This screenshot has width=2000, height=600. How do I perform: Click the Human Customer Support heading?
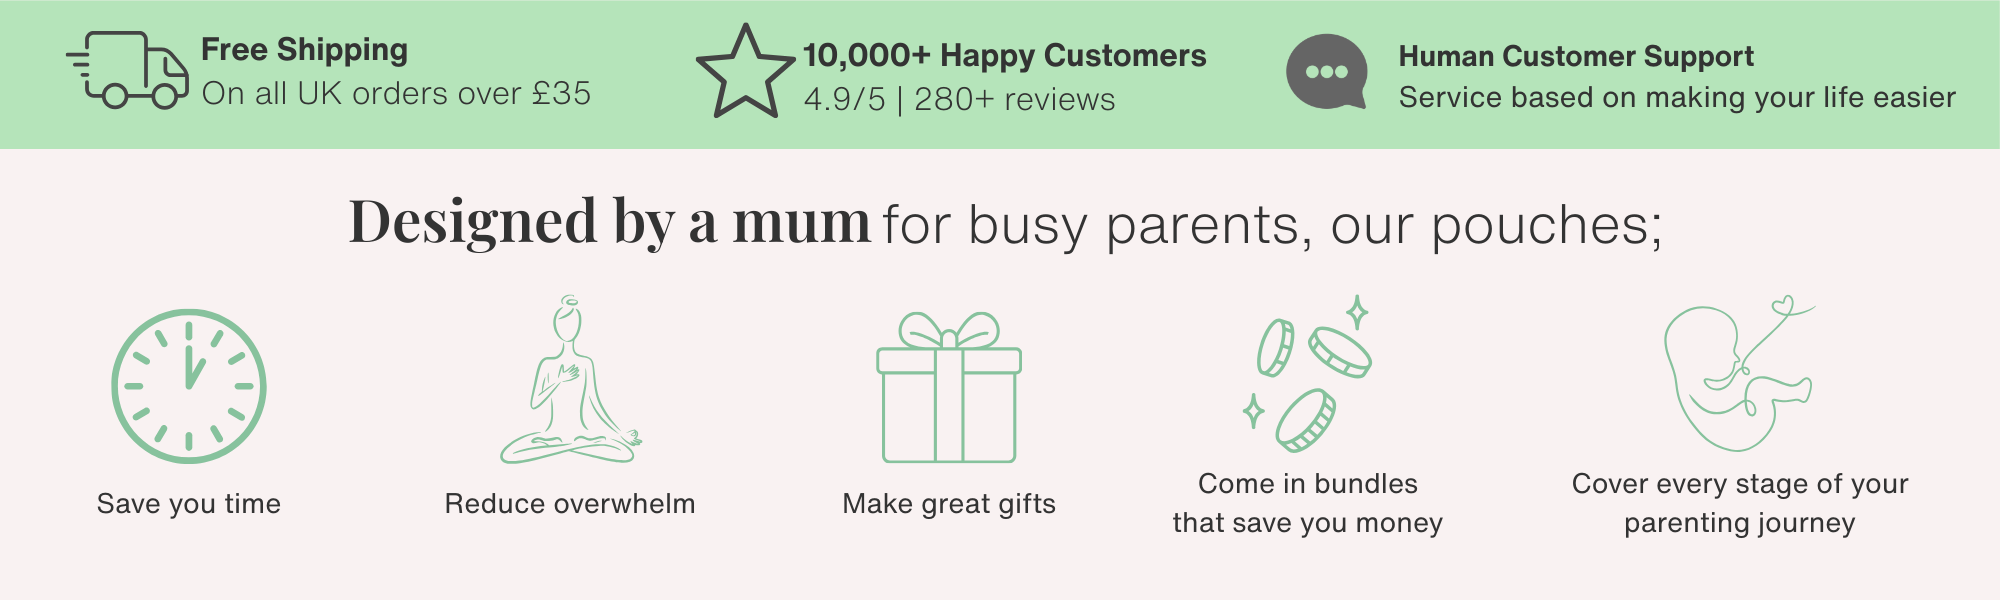(1576, 57)
